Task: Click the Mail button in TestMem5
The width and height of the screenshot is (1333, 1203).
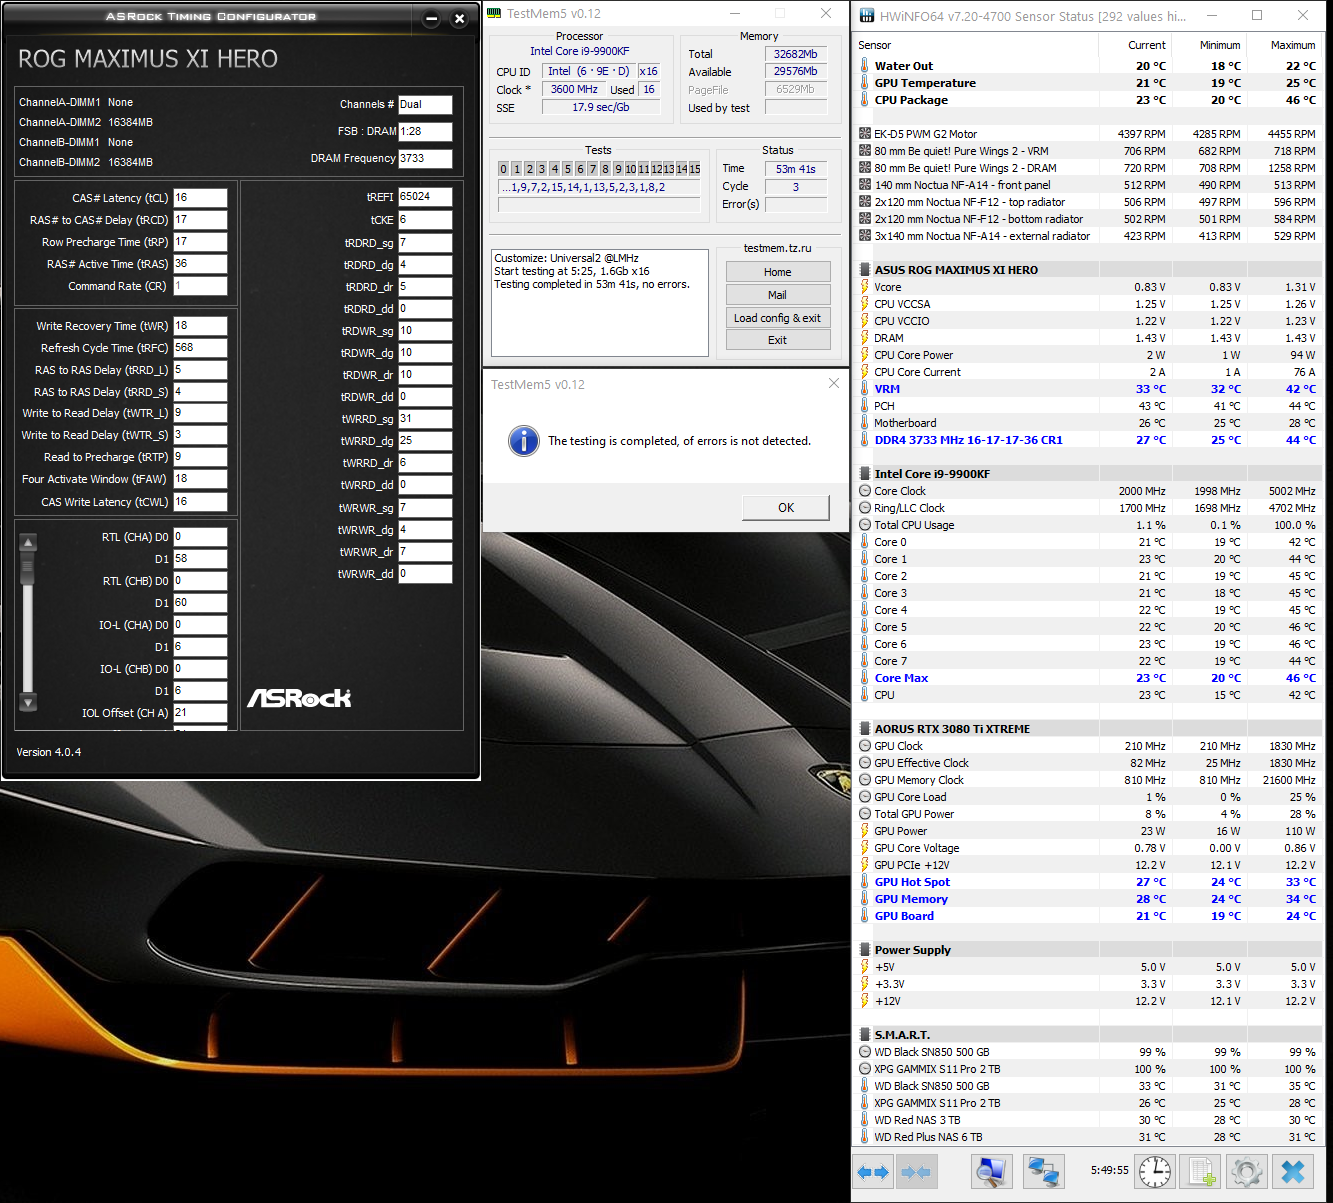Action: pyautogui.click(x=777, y=295)
